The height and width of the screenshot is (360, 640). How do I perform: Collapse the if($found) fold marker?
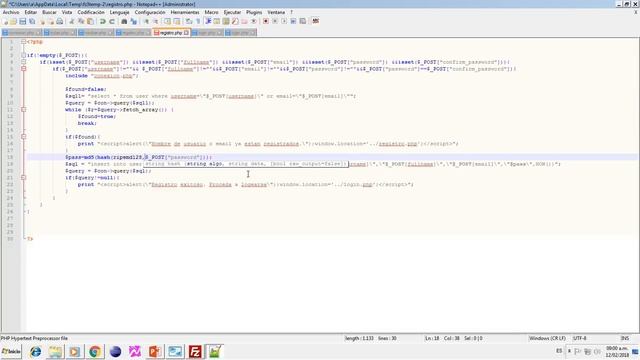24,137
